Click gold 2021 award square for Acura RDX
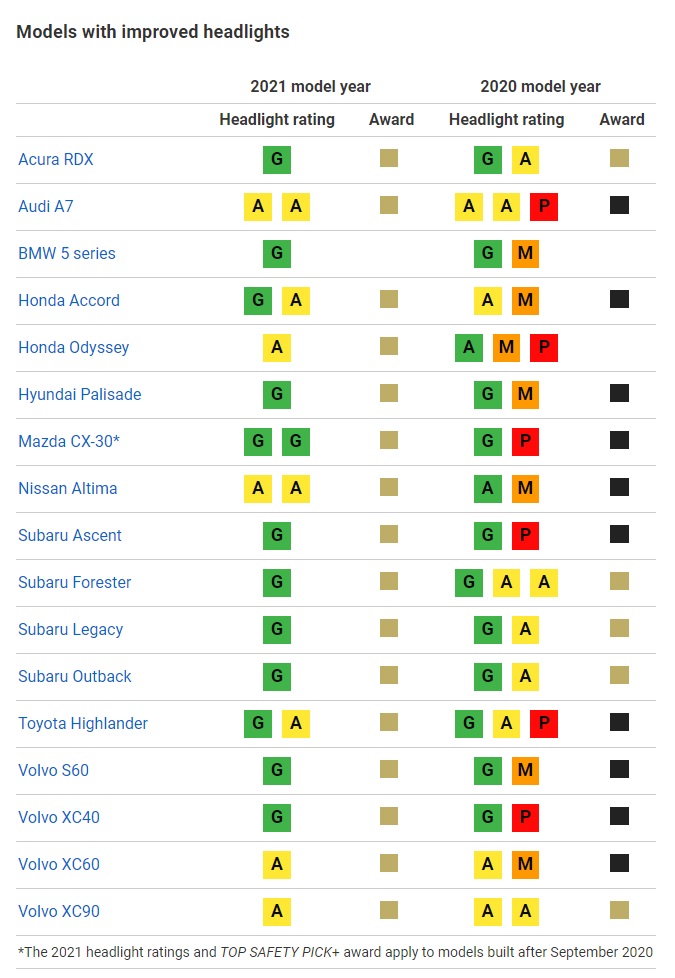Viewport: 675px width, 978px height. pos(389,158)
